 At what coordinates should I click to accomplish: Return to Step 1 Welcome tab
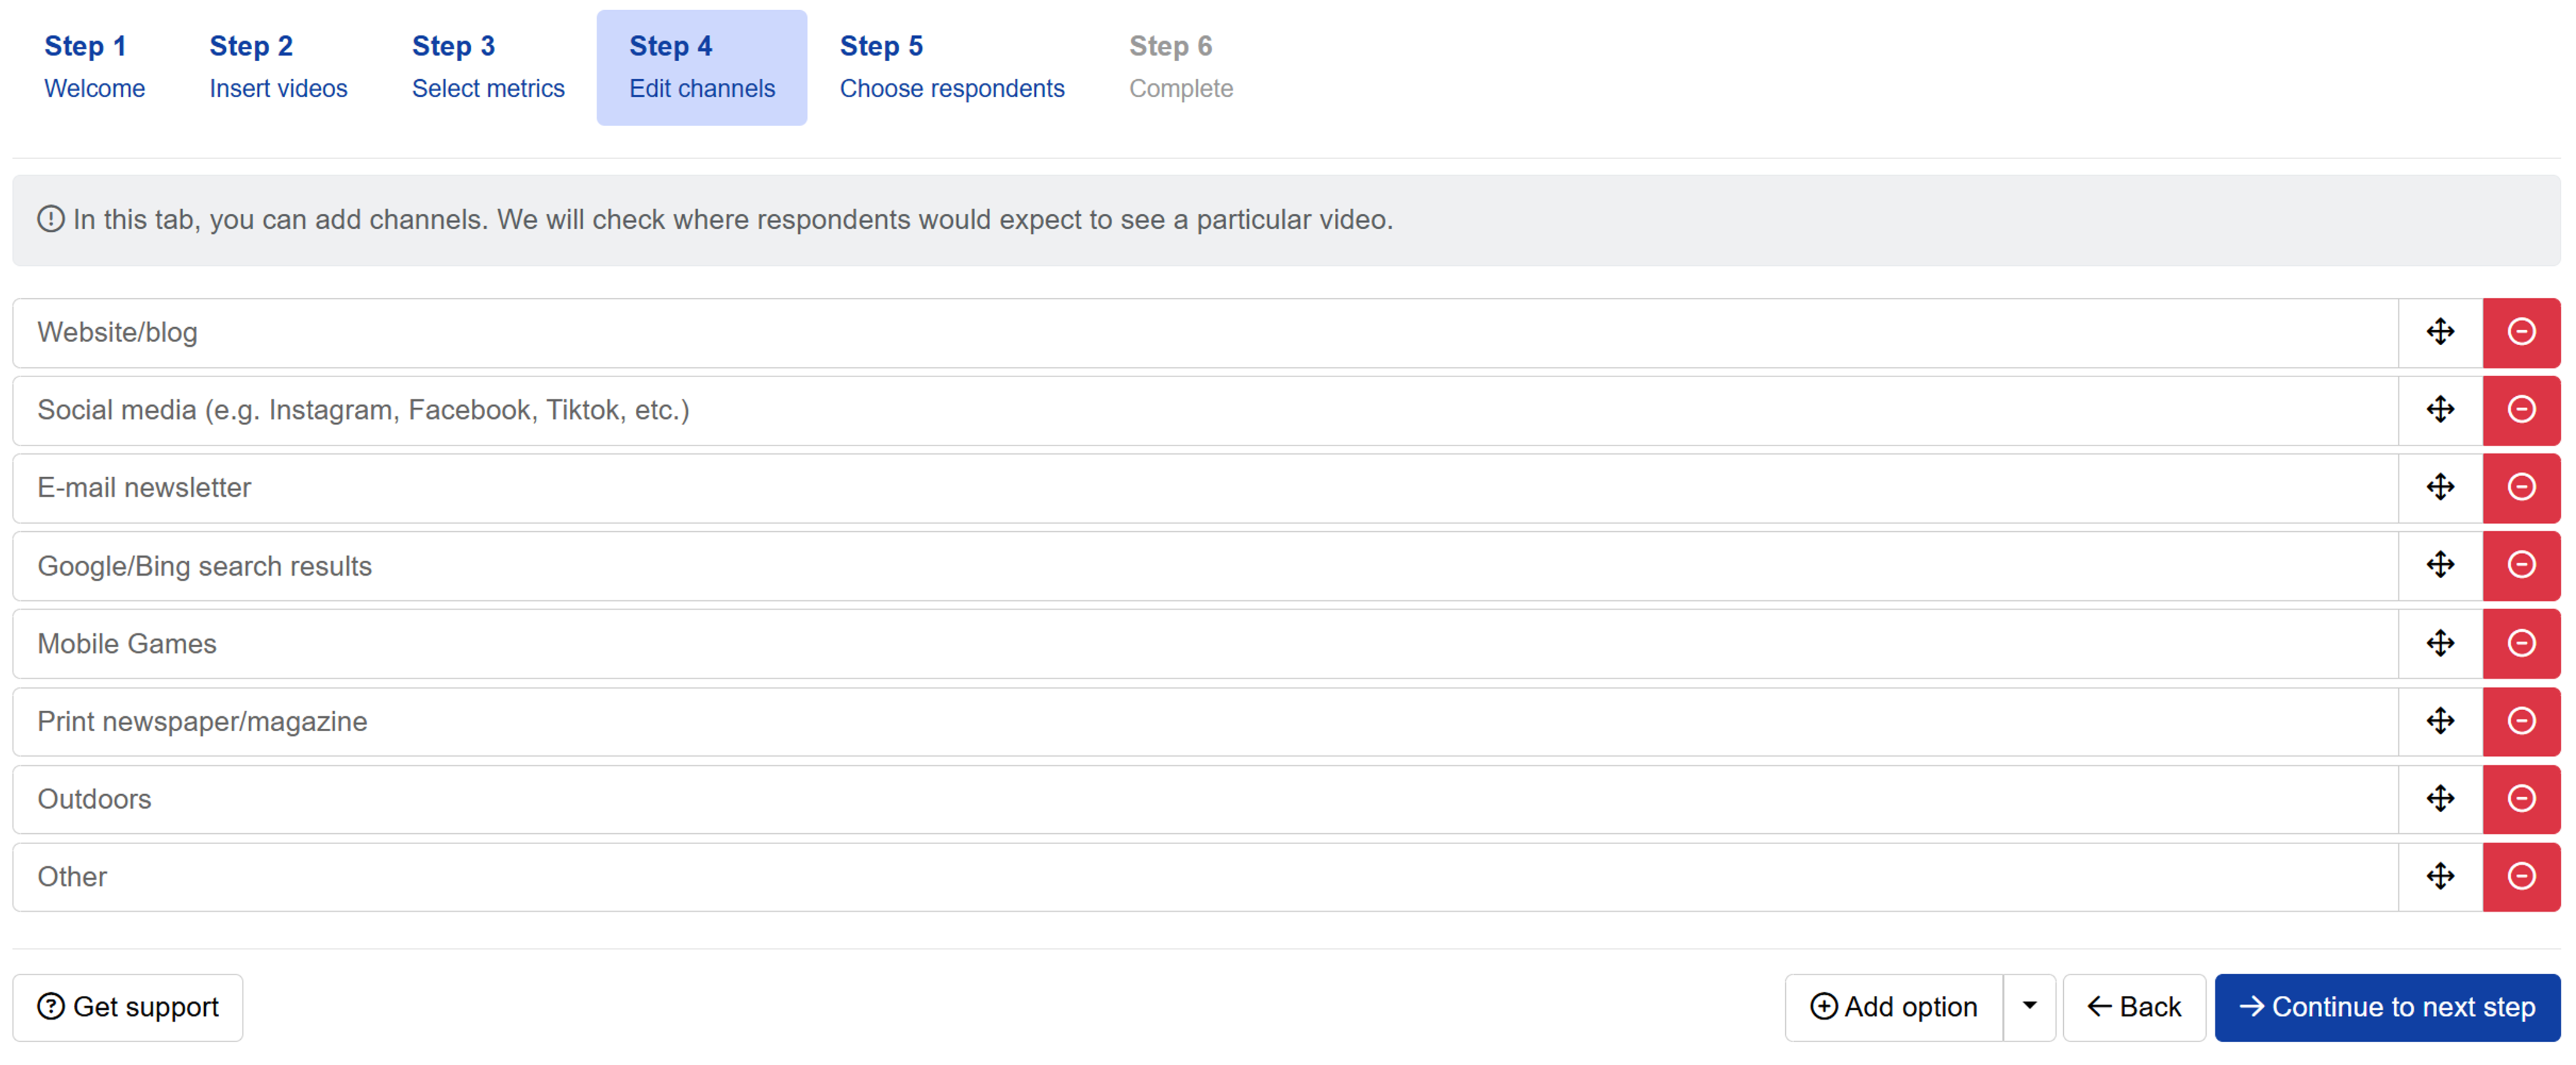(94, 67)
